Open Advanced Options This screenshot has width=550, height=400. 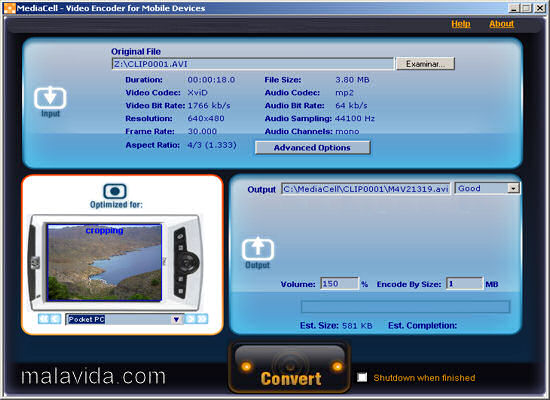tap(312, 148)
